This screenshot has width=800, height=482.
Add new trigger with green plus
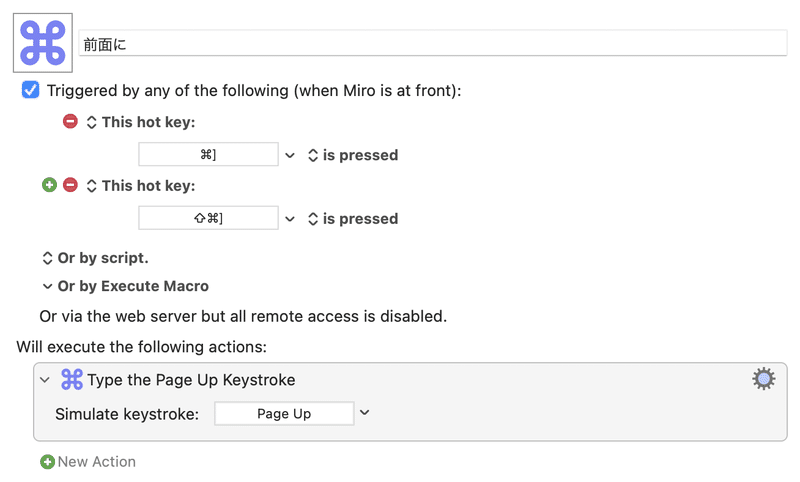coord(49,185)
